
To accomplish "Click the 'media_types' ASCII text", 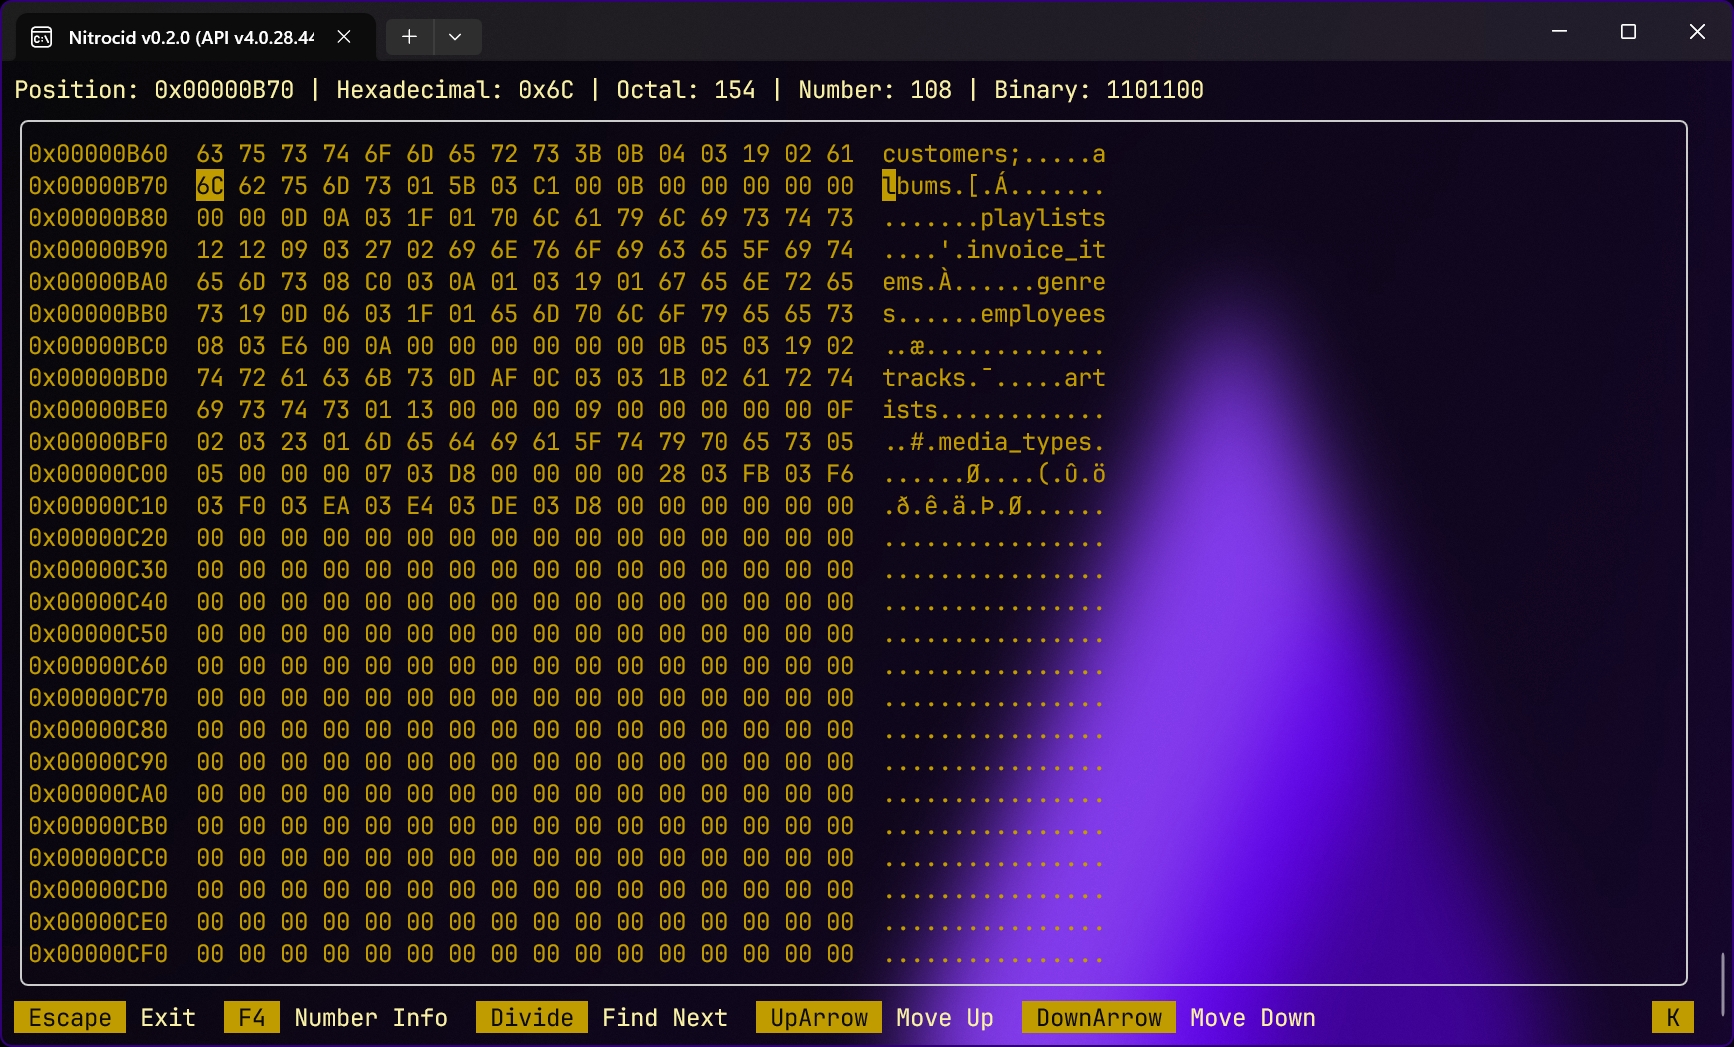I will point(1014,442).
